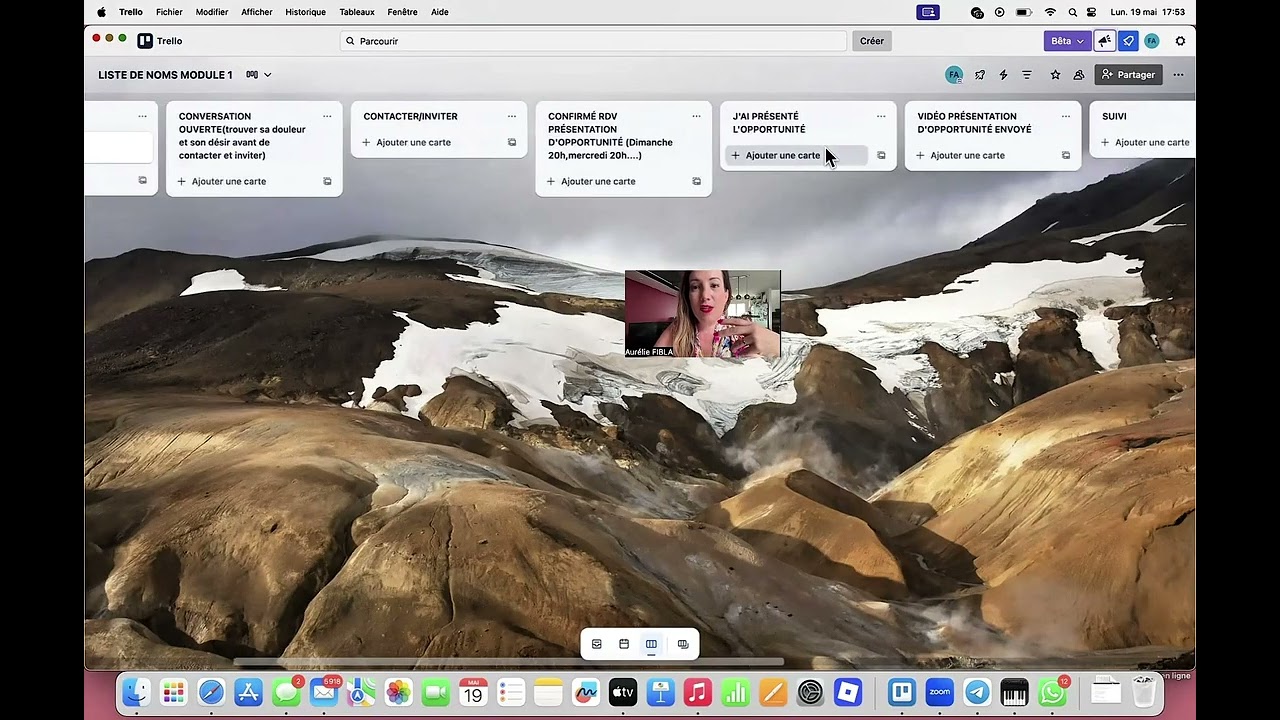Open the lightning bolt automation icon

coord(1003,75)
